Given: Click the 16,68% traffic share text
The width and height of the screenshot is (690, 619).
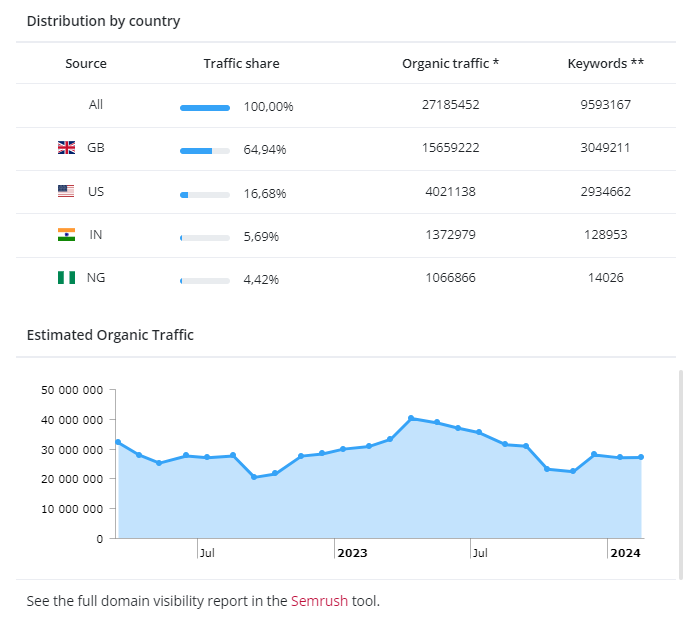Looking at the screenshot, I should click(x=264, y=194).
